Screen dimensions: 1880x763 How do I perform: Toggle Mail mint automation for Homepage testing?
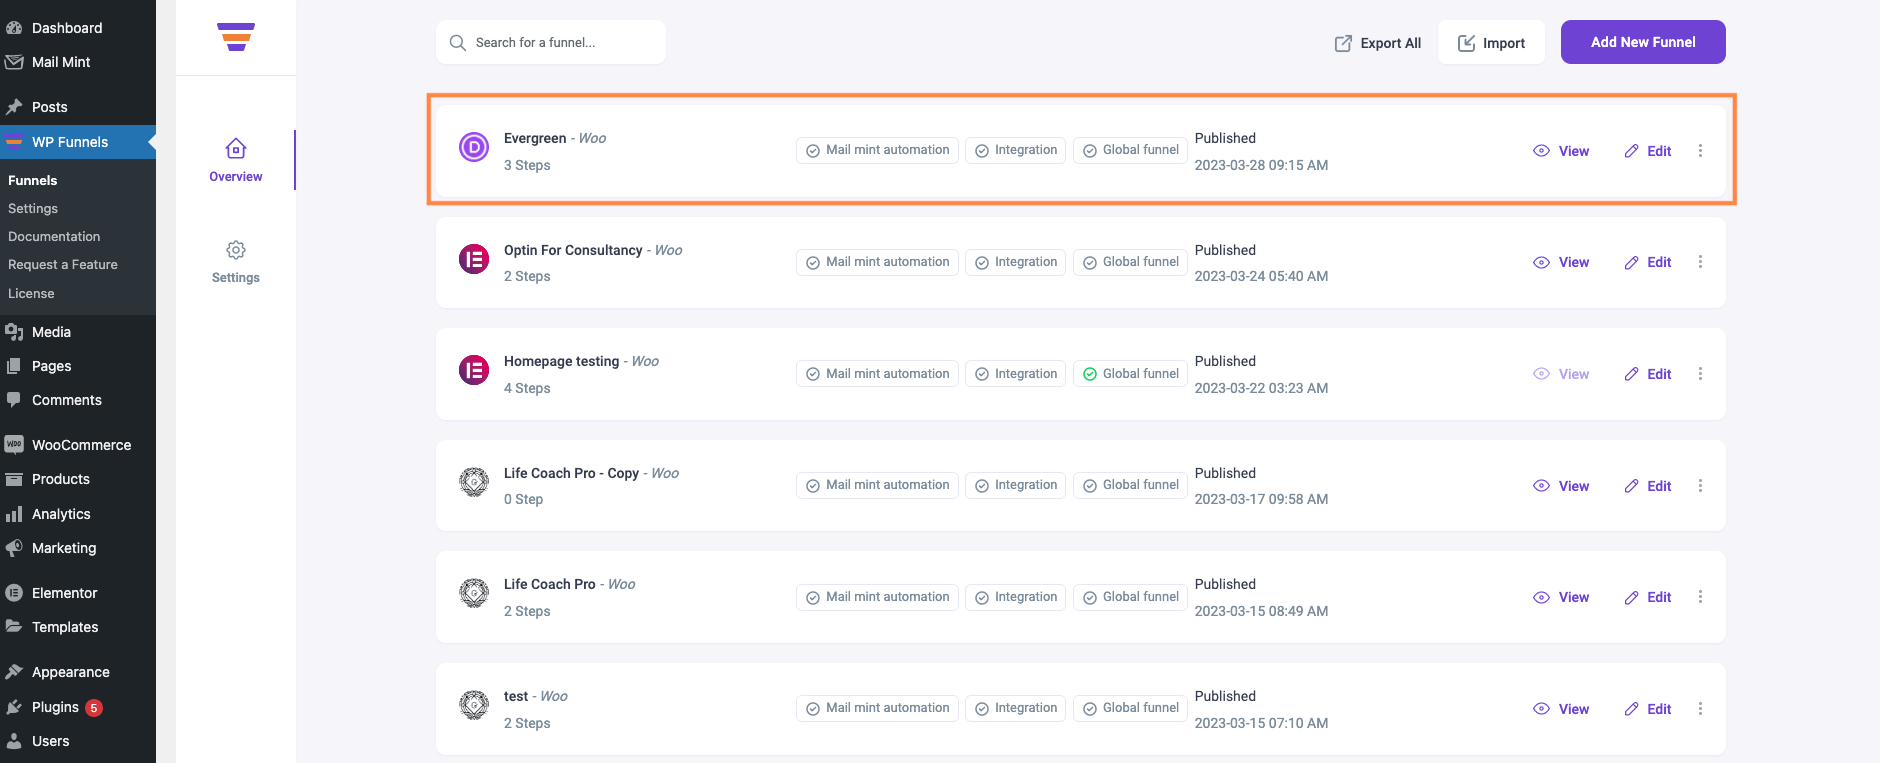click(878, 374)
